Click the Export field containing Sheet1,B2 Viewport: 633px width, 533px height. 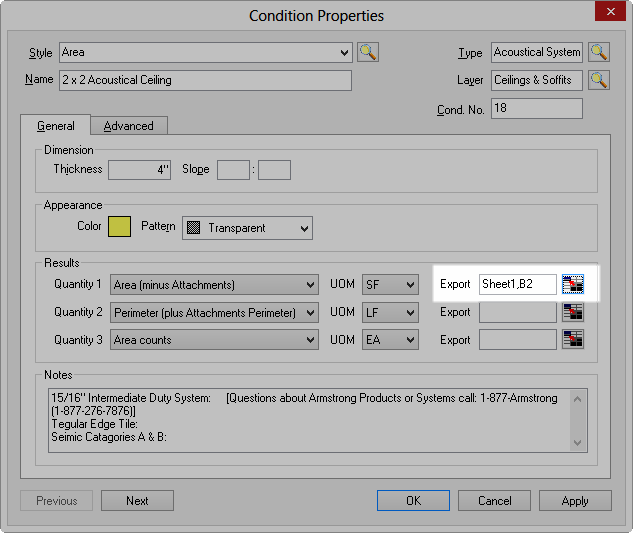click(518, 284)
